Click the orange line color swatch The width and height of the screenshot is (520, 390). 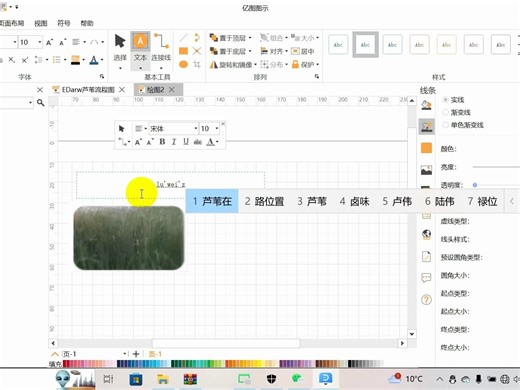click(426, 148)
